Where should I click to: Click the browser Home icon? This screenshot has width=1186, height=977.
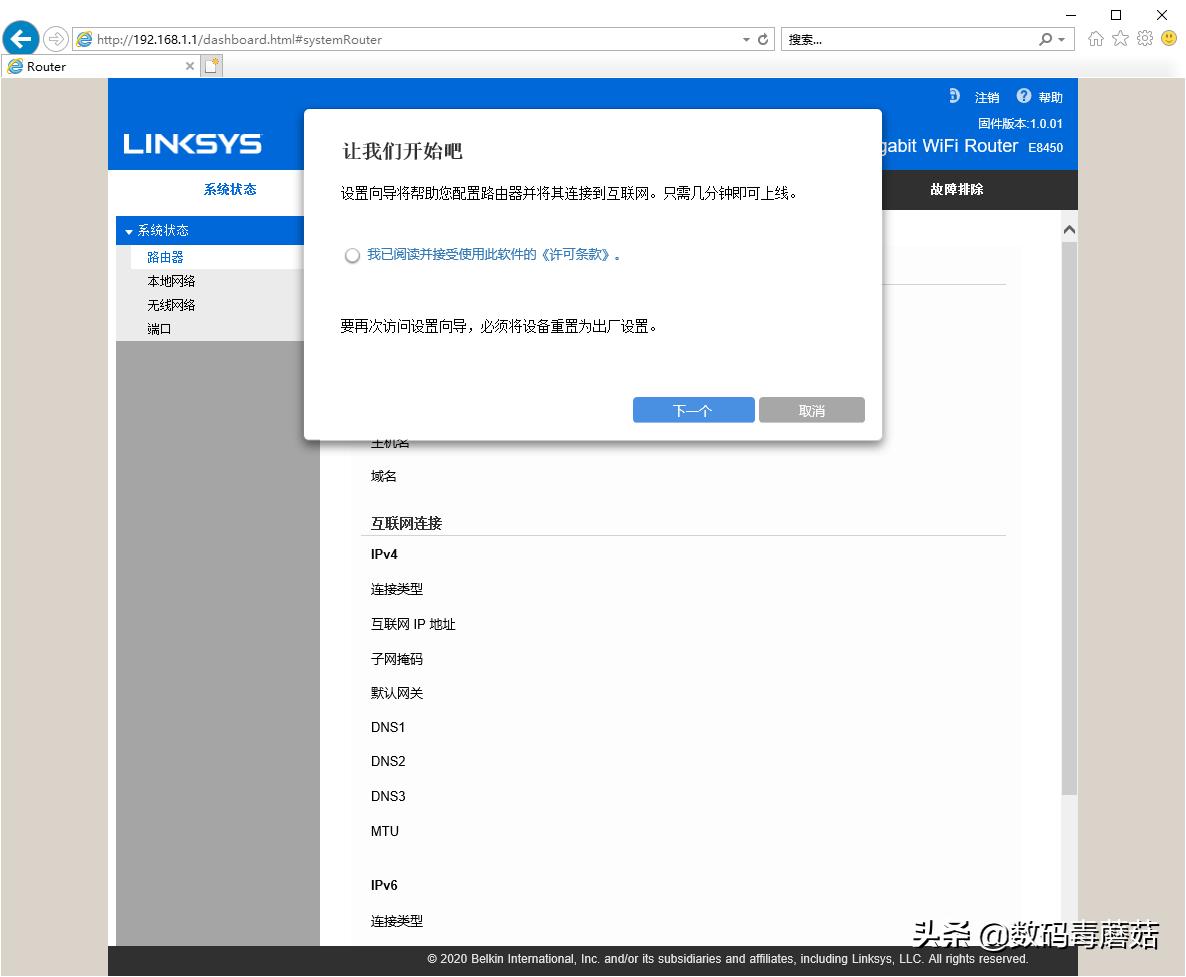point(1095,39)
